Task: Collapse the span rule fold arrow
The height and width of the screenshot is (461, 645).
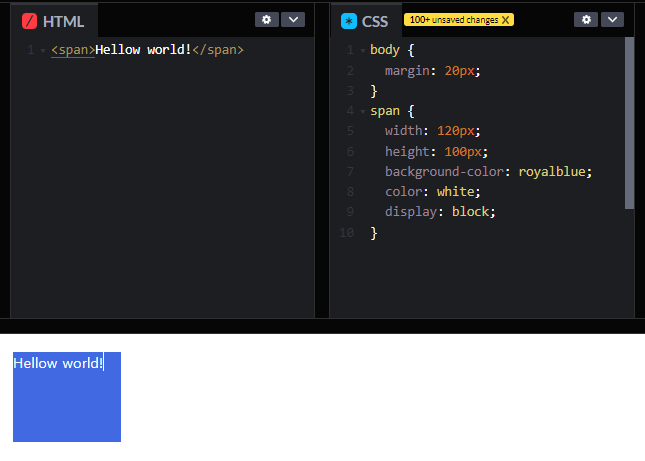Action: [363, 111]
